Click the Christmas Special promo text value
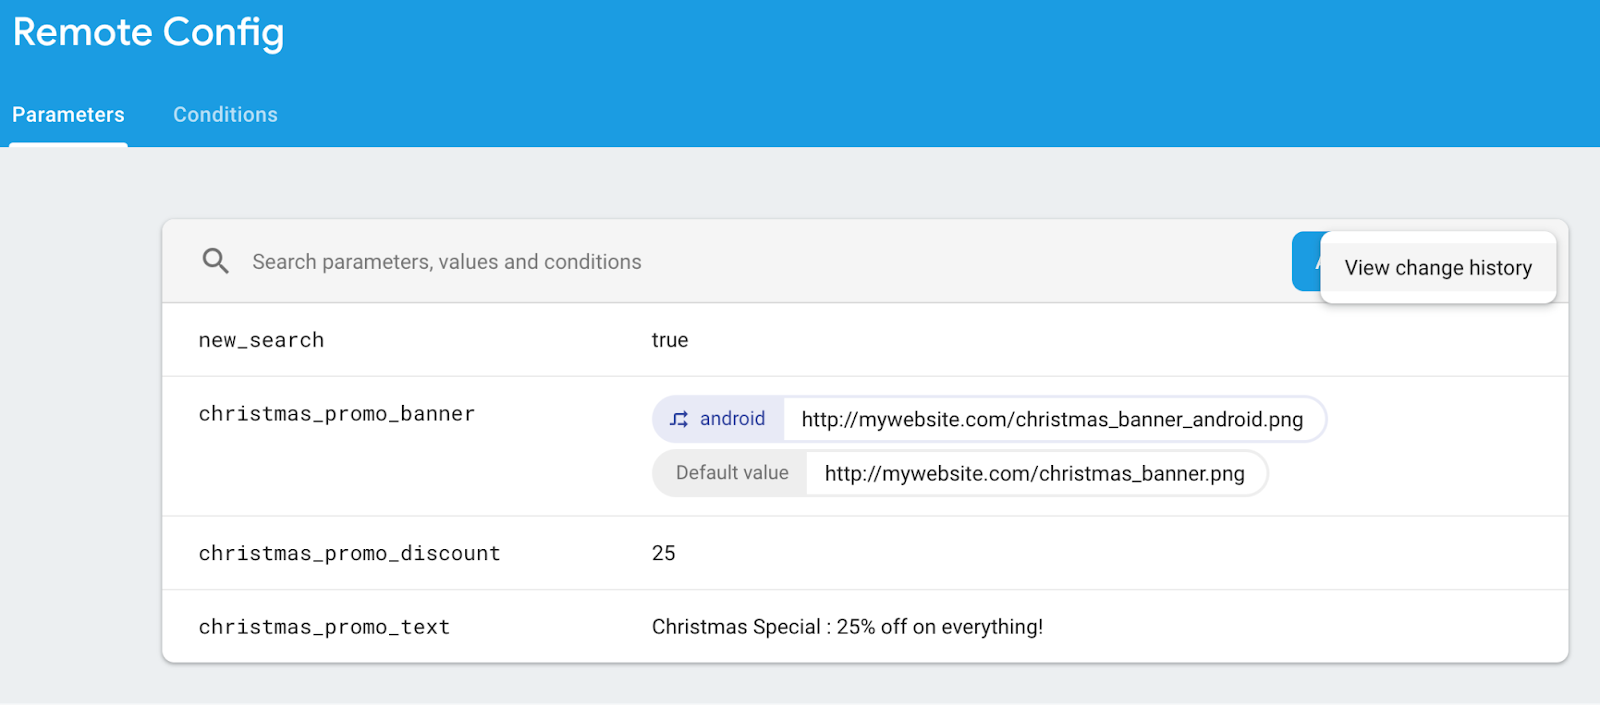Image resolution: width=1600 pixels, height=705 pixels. (x=847, y=627)
